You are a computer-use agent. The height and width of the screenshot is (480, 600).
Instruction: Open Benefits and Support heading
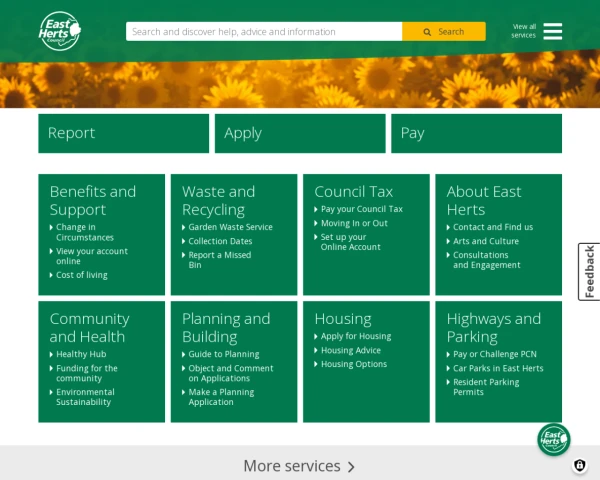click(x=93, y=201)
